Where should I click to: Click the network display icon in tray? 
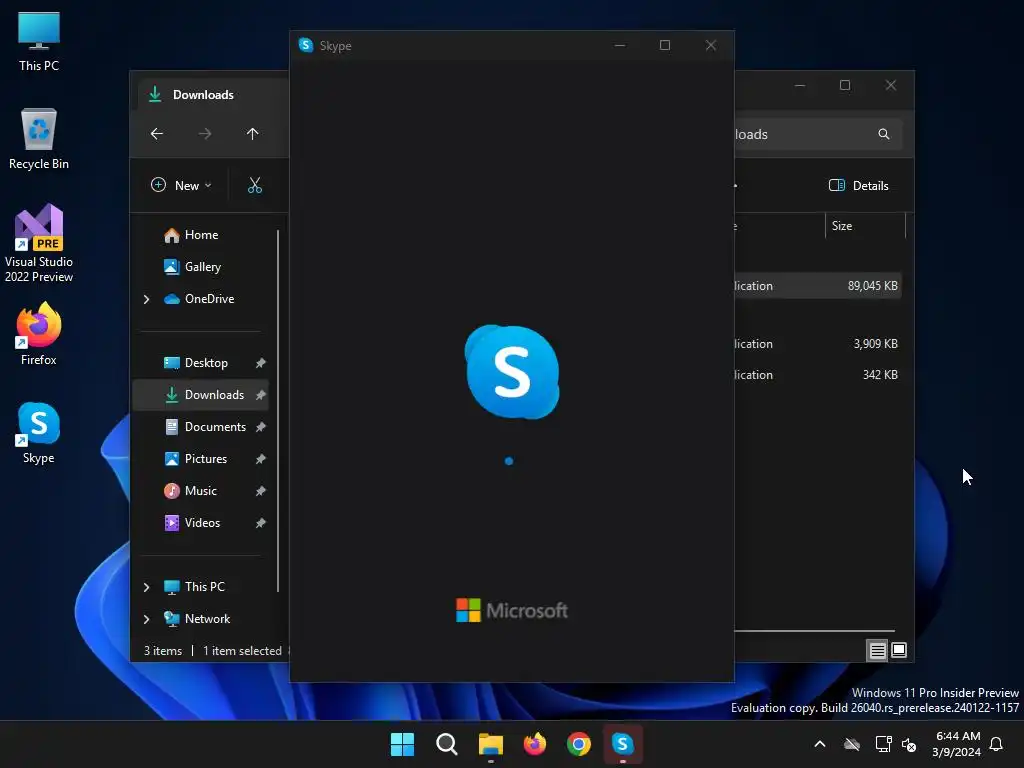click(x=883, y=744)
